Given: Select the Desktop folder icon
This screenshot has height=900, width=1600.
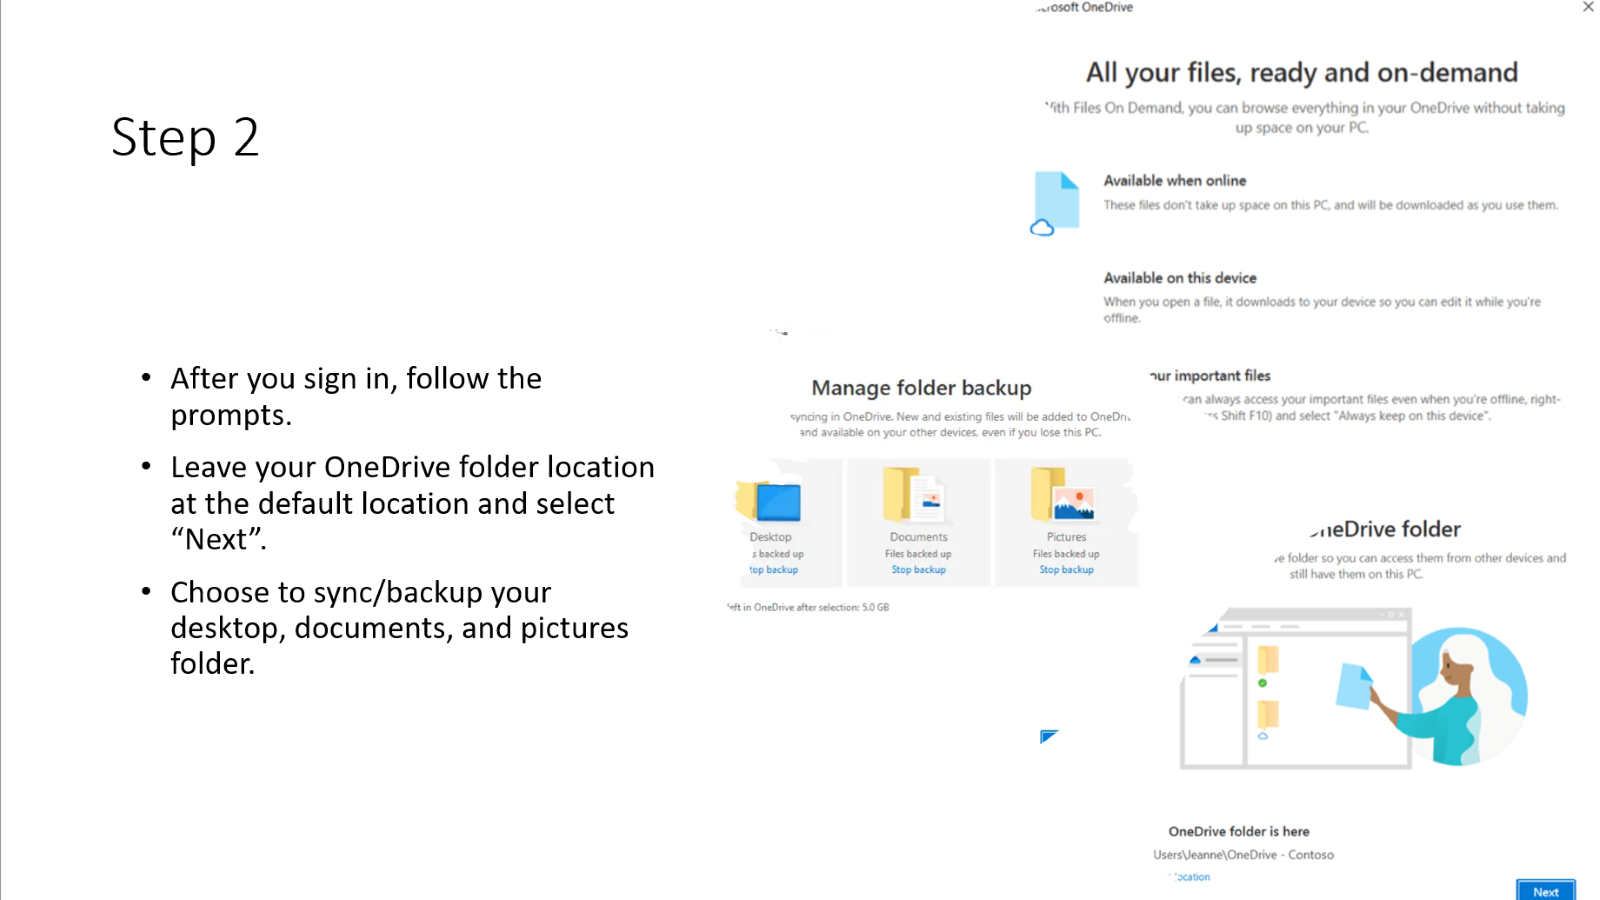Looking at the screenshot, I should (769, 500).
